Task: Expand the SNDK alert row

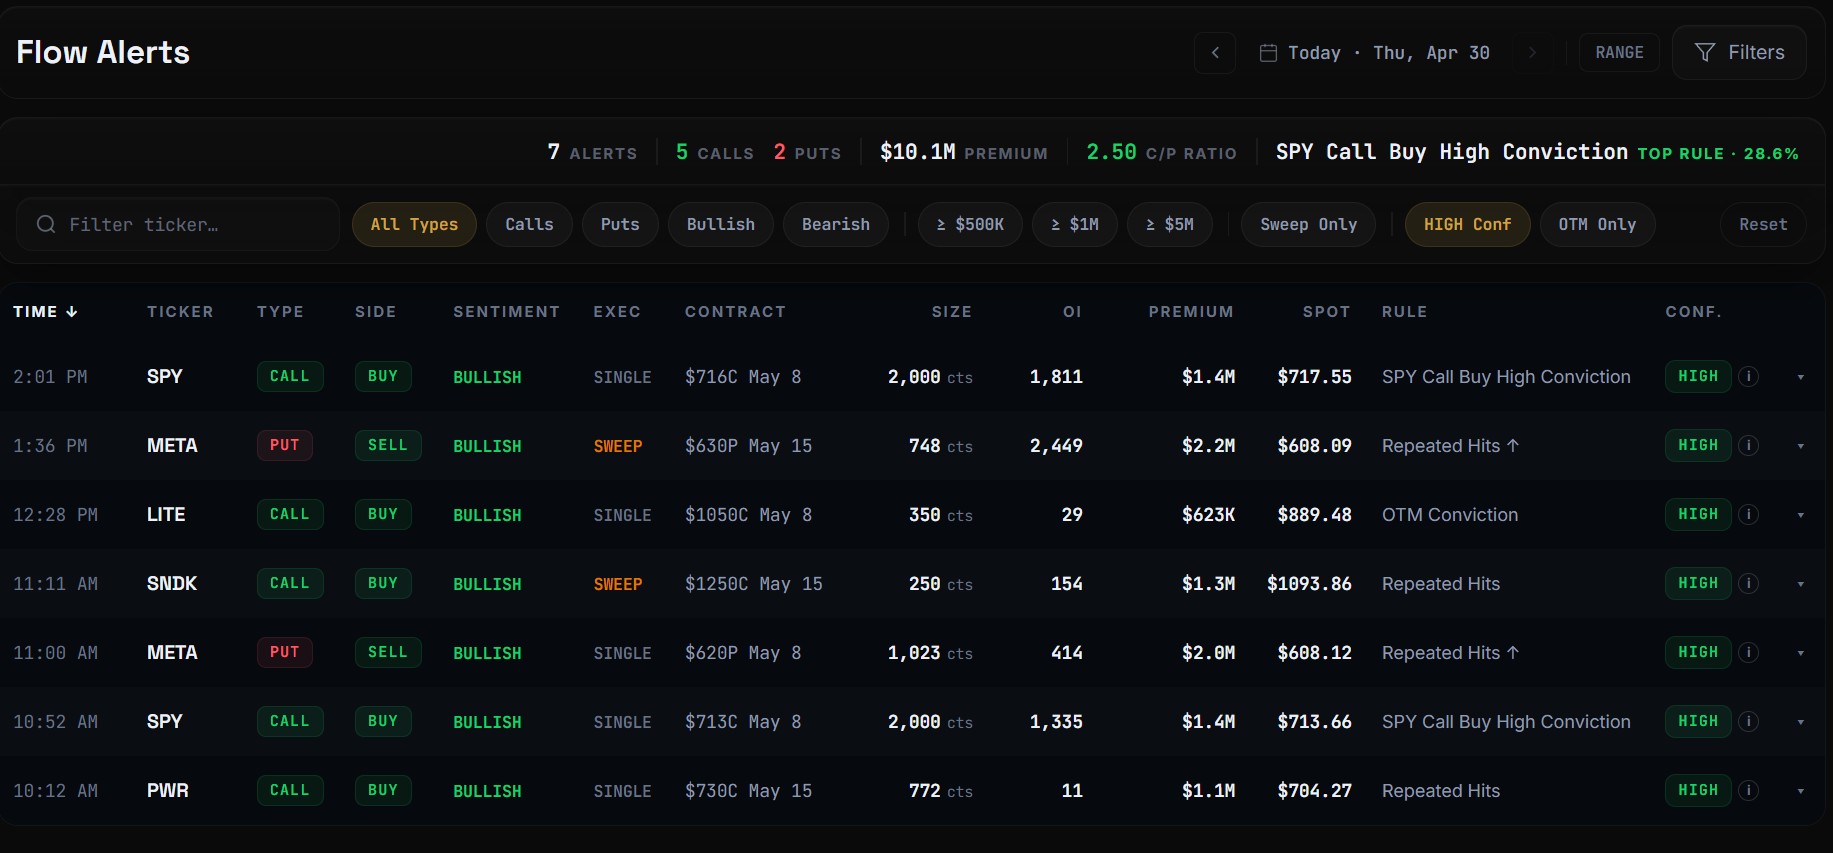Action: point(1800,584)
